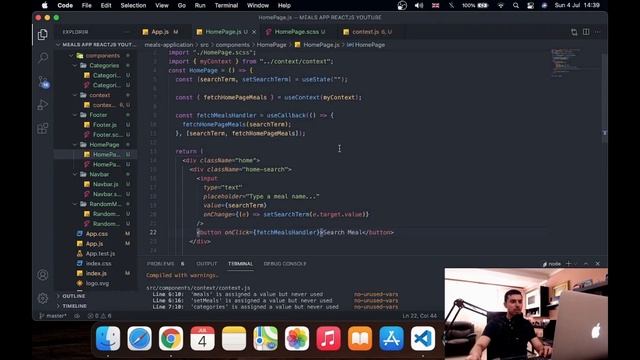640x360 pixels.
Task: Expand the Timeline section
Action: (x=74, y=306)
